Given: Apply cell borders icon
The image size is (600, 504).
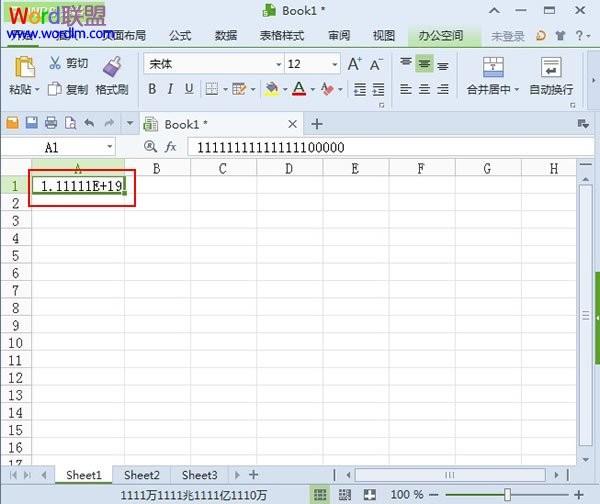Looking at the screenshot, I should [x=212, y=89].
